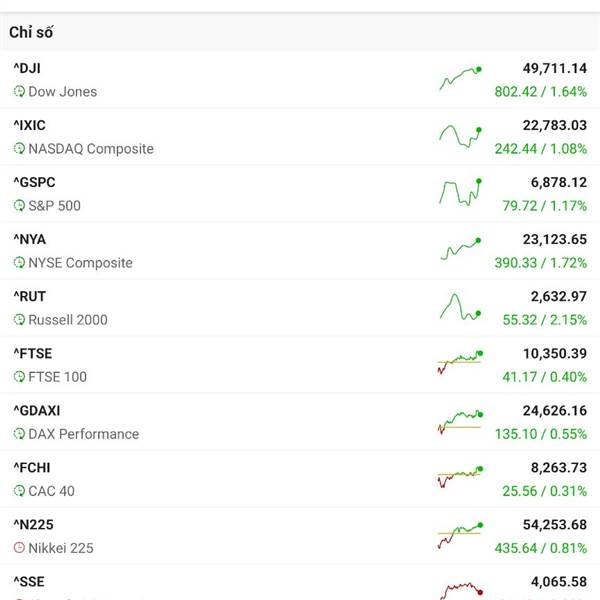Click the Russell 2000 status clock icon
Viewport: 600px width, 600px height.
(x=19, y=320)
